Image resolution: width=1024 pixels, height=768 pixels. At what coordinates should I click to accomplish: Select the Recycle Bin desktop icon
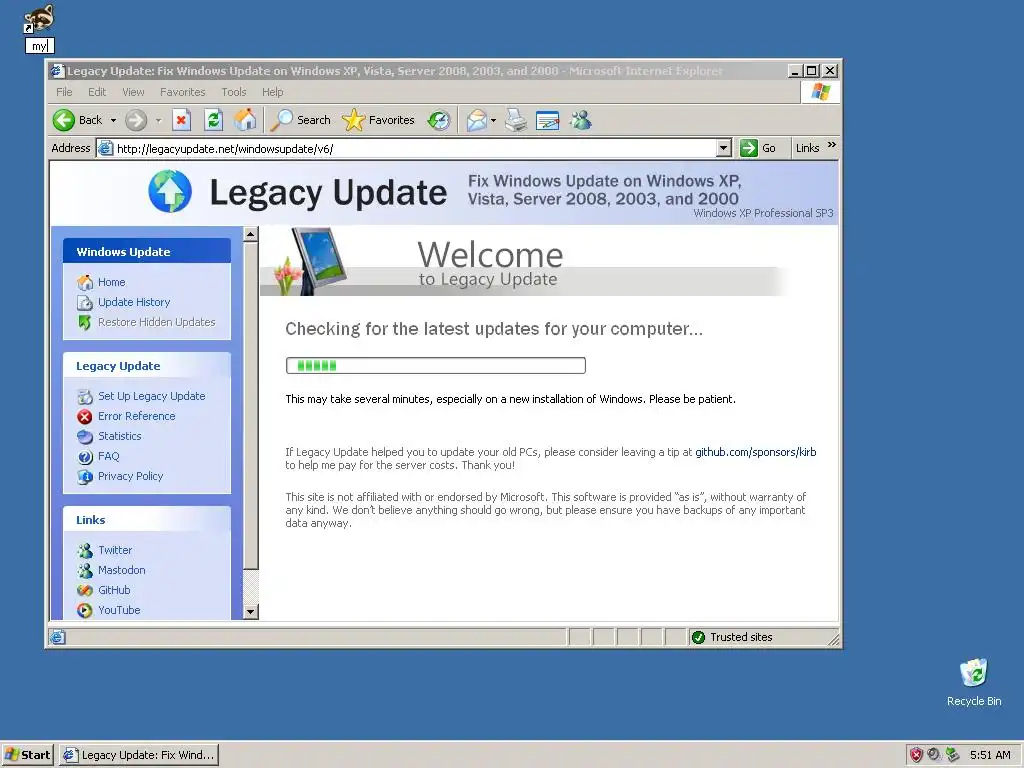click(x=974, y=682)
